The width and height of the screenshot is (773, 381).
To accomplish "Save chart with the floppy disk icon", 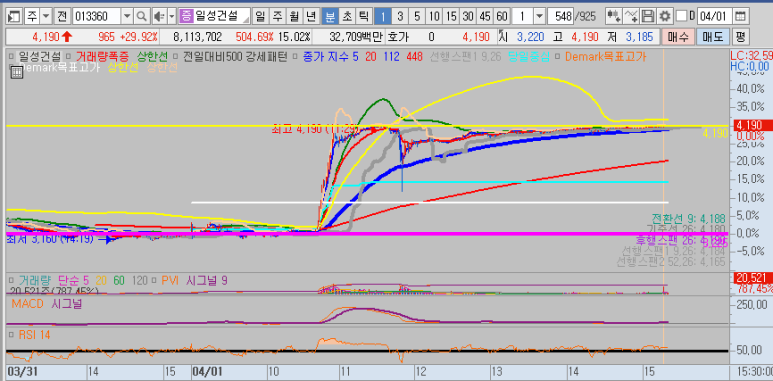I will pyautogui.click(x=649, y=17).
